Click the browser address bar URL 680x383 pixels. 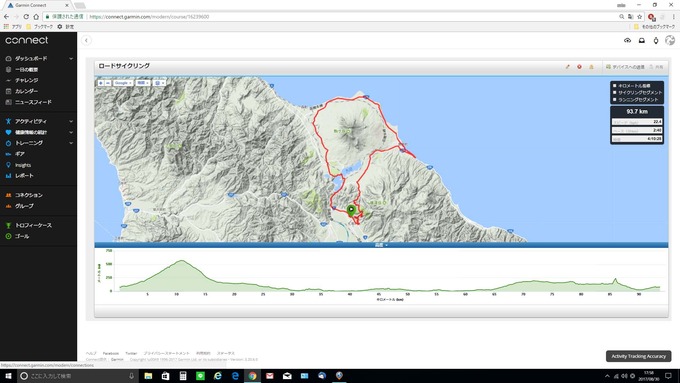click(x=149, y=16)
